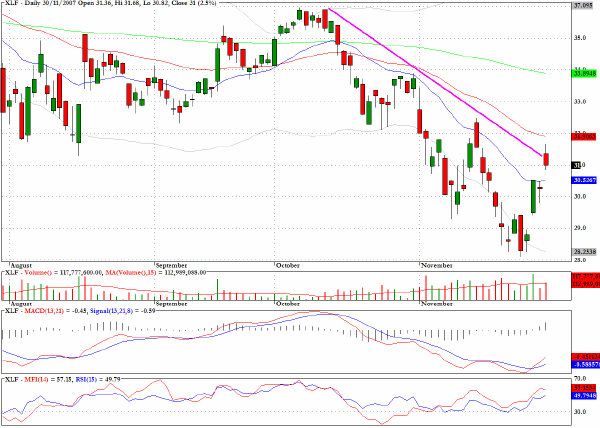This screenshot has height=428, width=600.
Task: Click the black 31.0 last price label
Action: pyautogui.click(x=579, y=165)
